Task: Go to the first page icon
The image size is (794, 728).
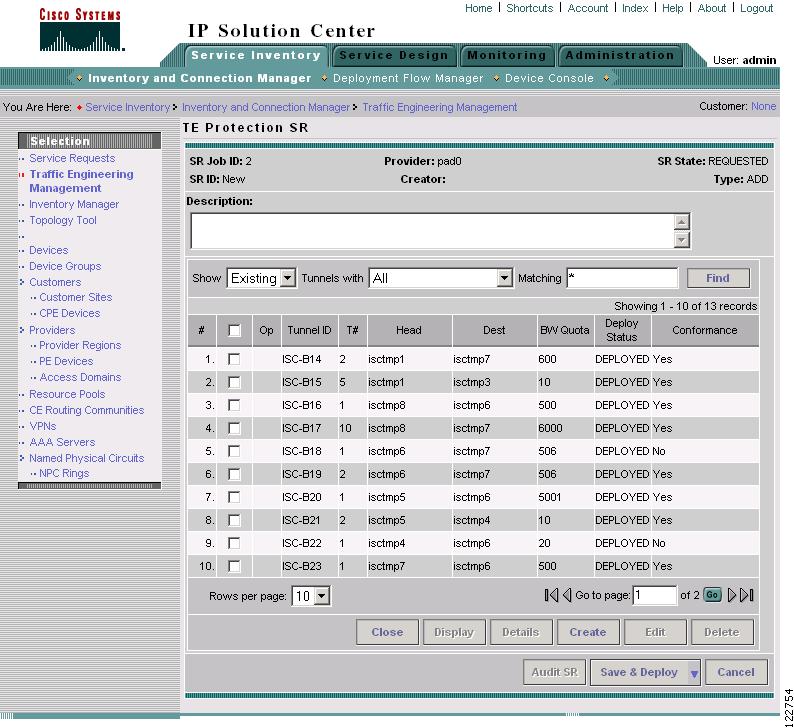Action: click(x=551, y=595)
